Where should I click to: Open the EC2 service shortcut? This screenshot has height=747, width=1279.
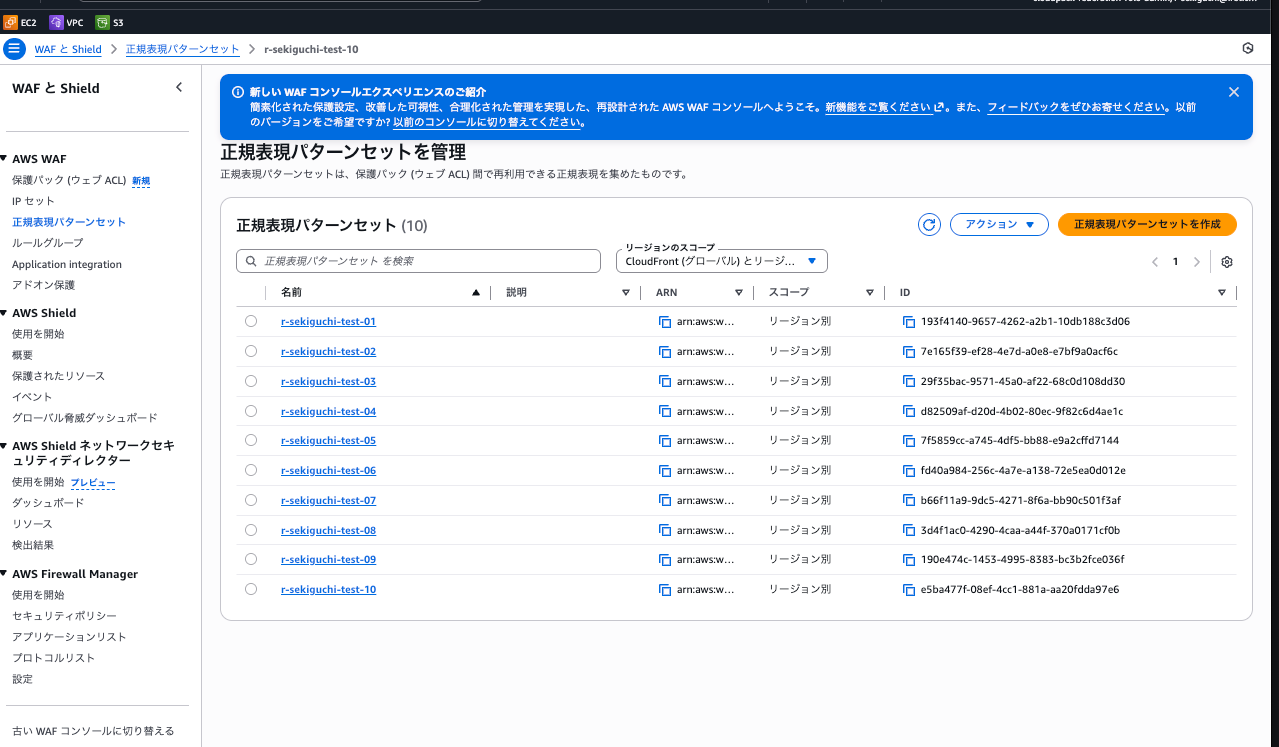pos(20,22)
